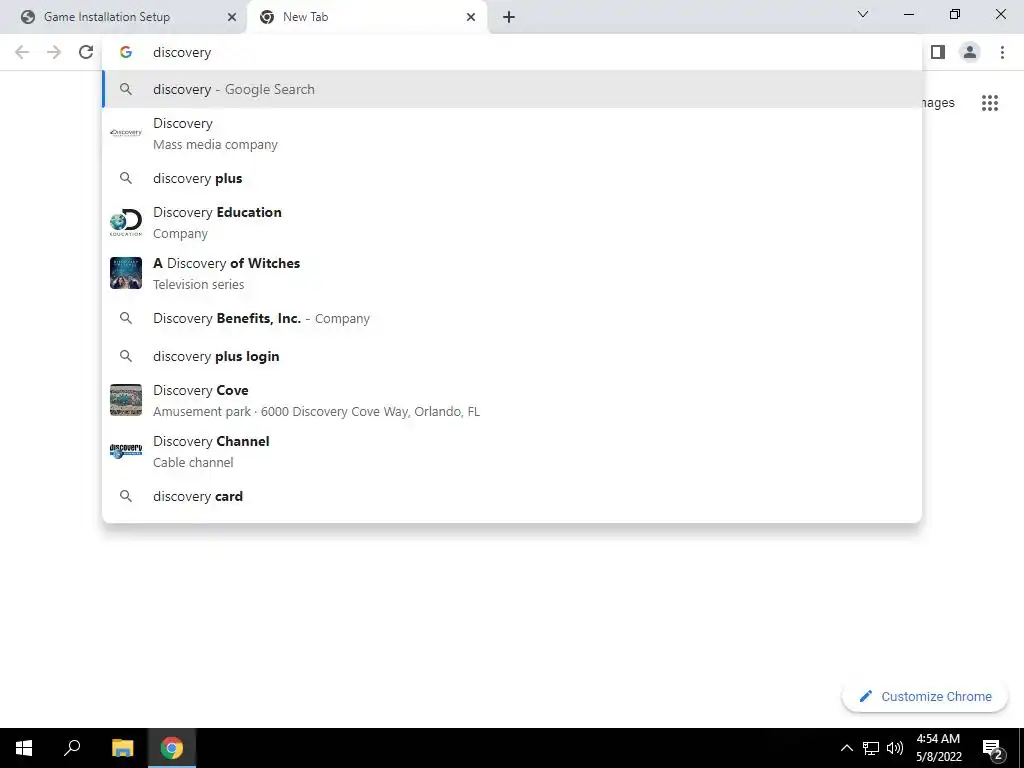Open the Images link
This screenshot has height=768, width=1024.
[x=938, y=103]
